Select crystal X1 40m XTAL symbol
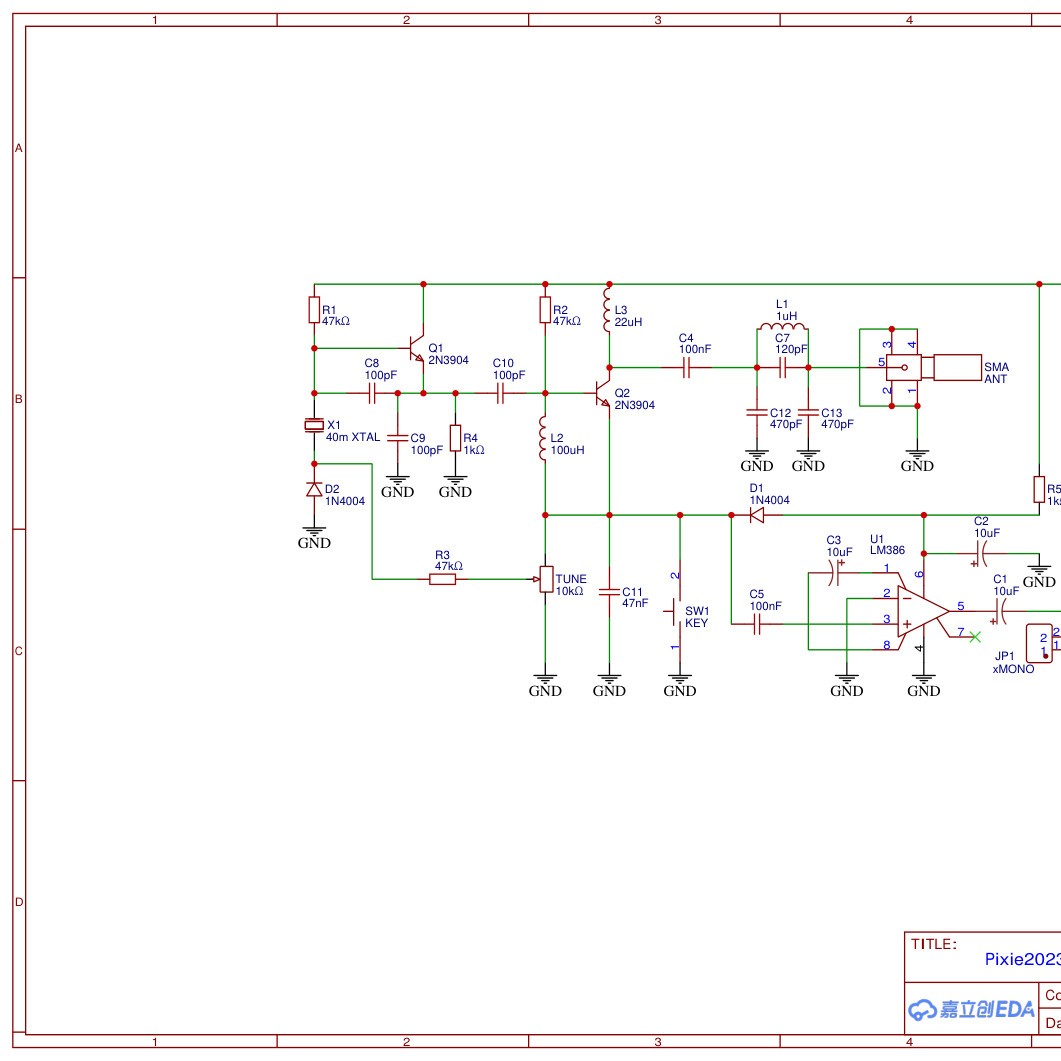The height and width of the screenshot is (1061, 1061). pos(313,424)
